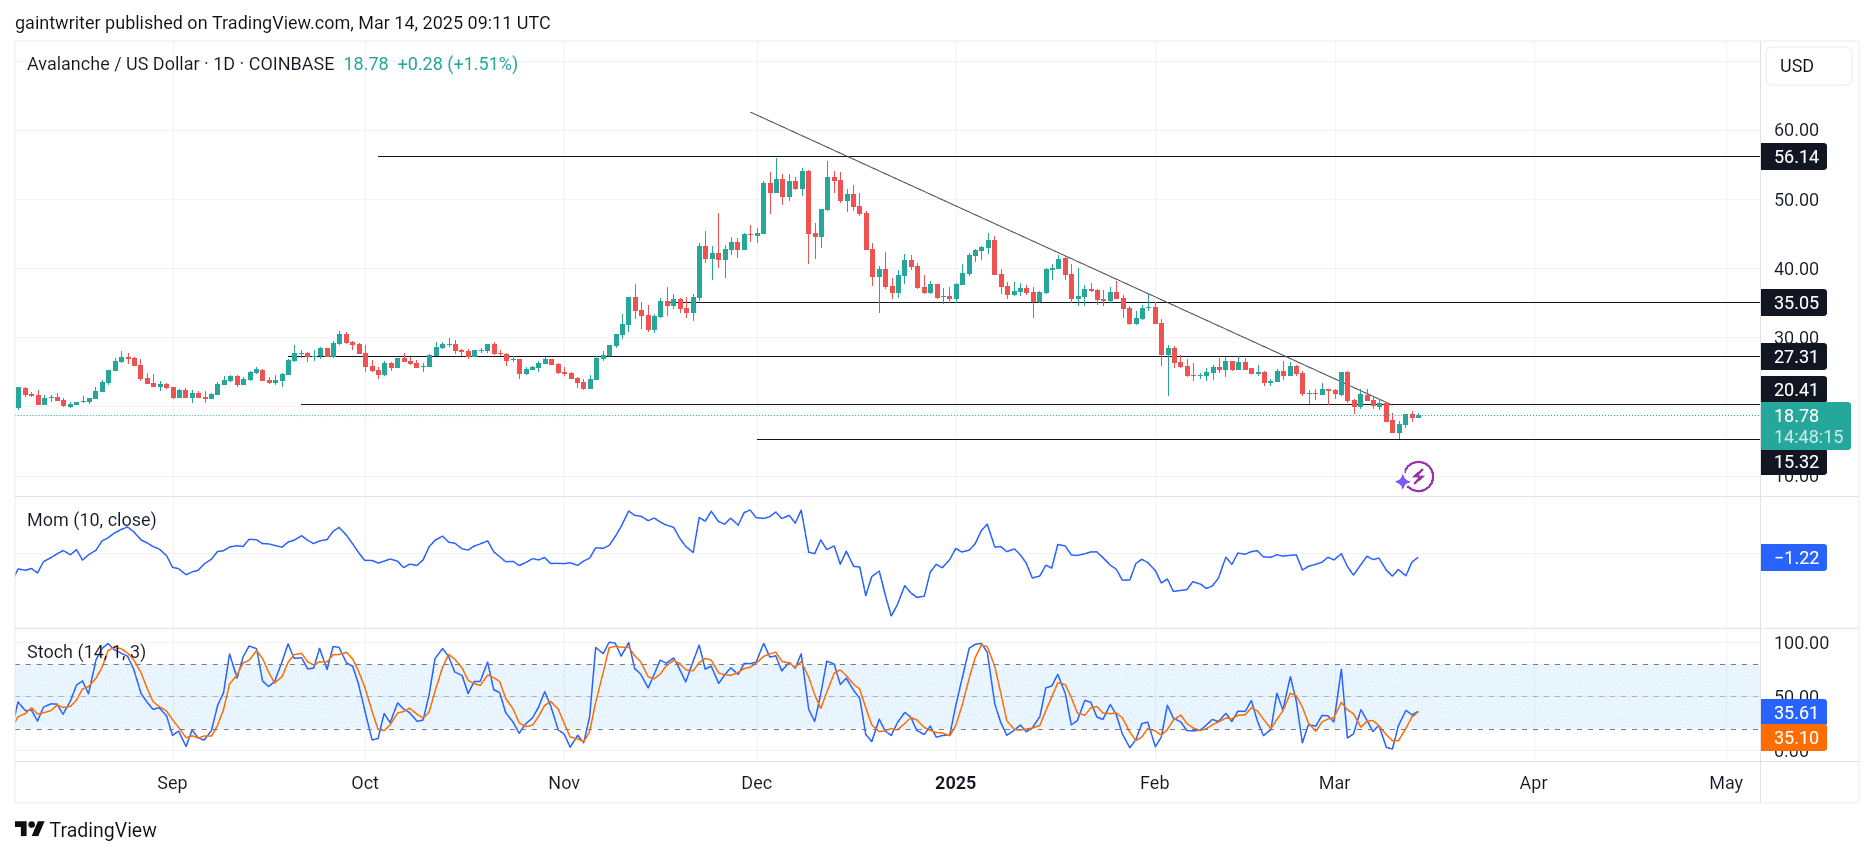
Task: Click the Apr label on time axis
Action: pyautogui.click(x=1534, y=783)
